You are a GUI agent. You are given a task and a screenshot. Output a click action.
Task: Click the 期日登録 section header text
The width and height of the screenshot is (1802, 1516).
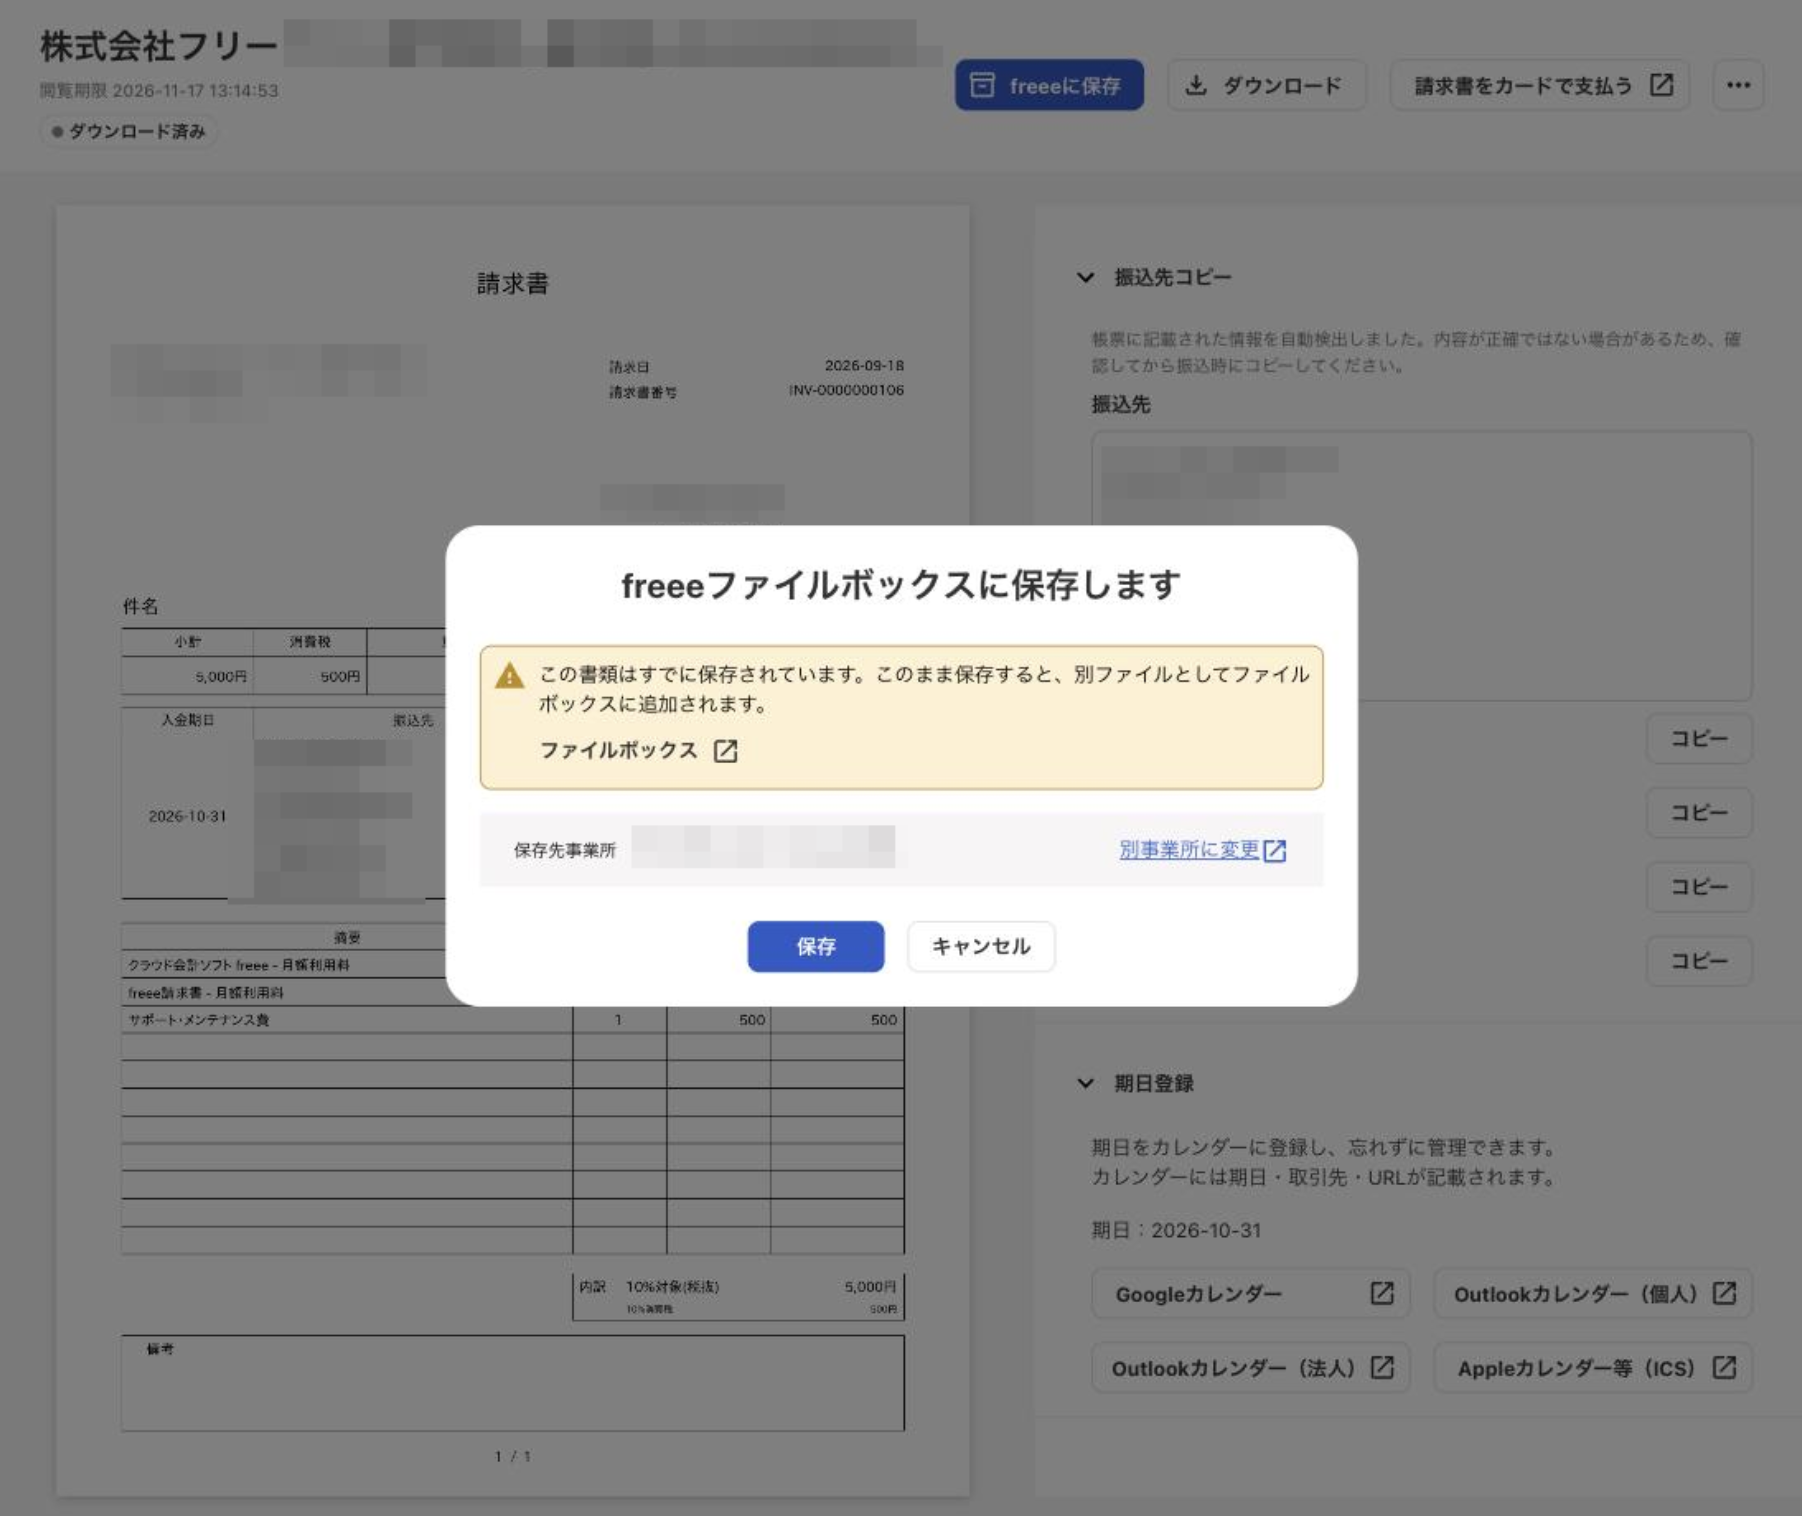[x=1154, y=1083]
